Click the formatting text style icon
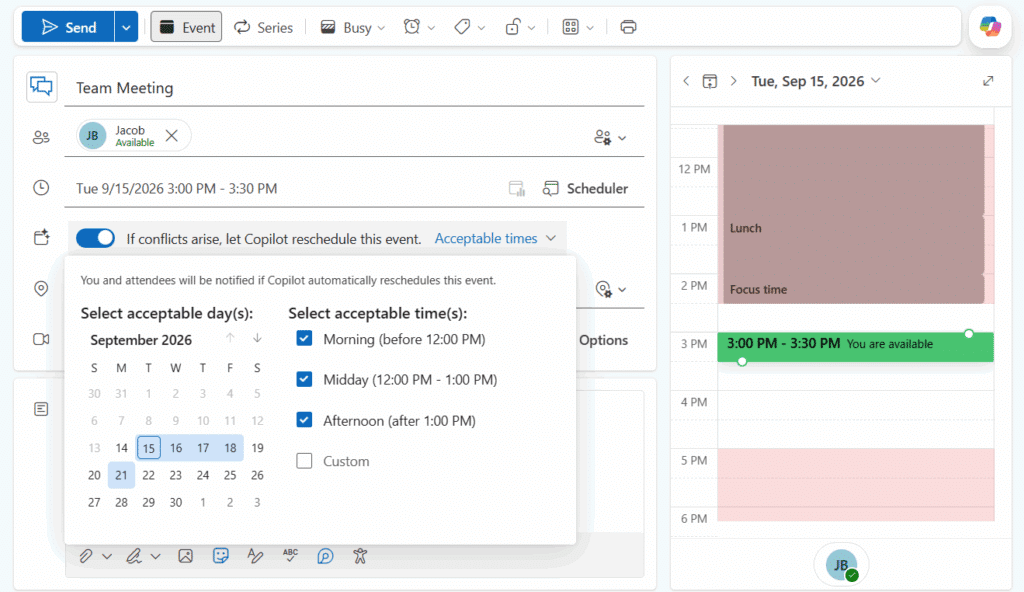This screenshot has height=592, width=1024. (255, 556)
